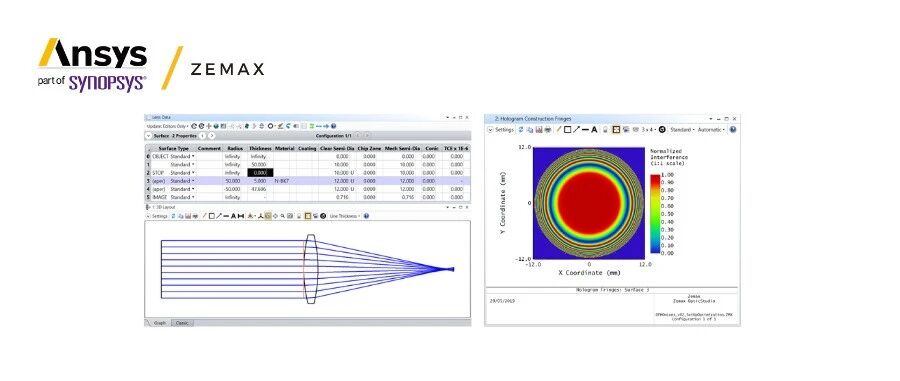Viewport: 900px width, 381px height.
Task: Open Standard dropdown in Hologram toolbar
Action: pos(681,130)
